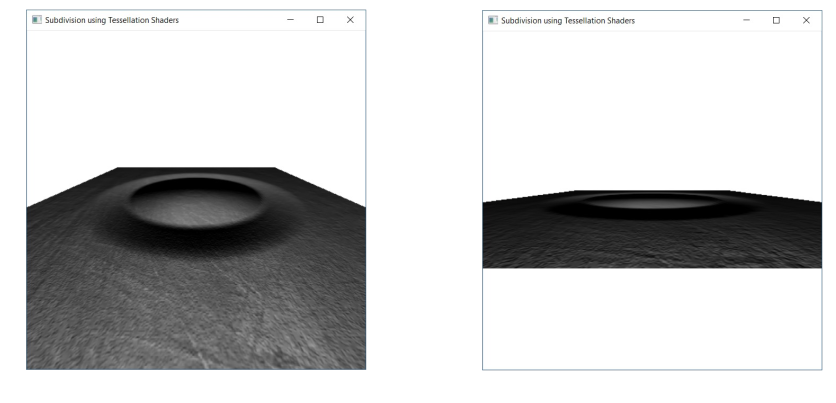This screenshot has width=836, height=403.
Task: Maximize the left tessellation window
Action: tap(320, 20)
